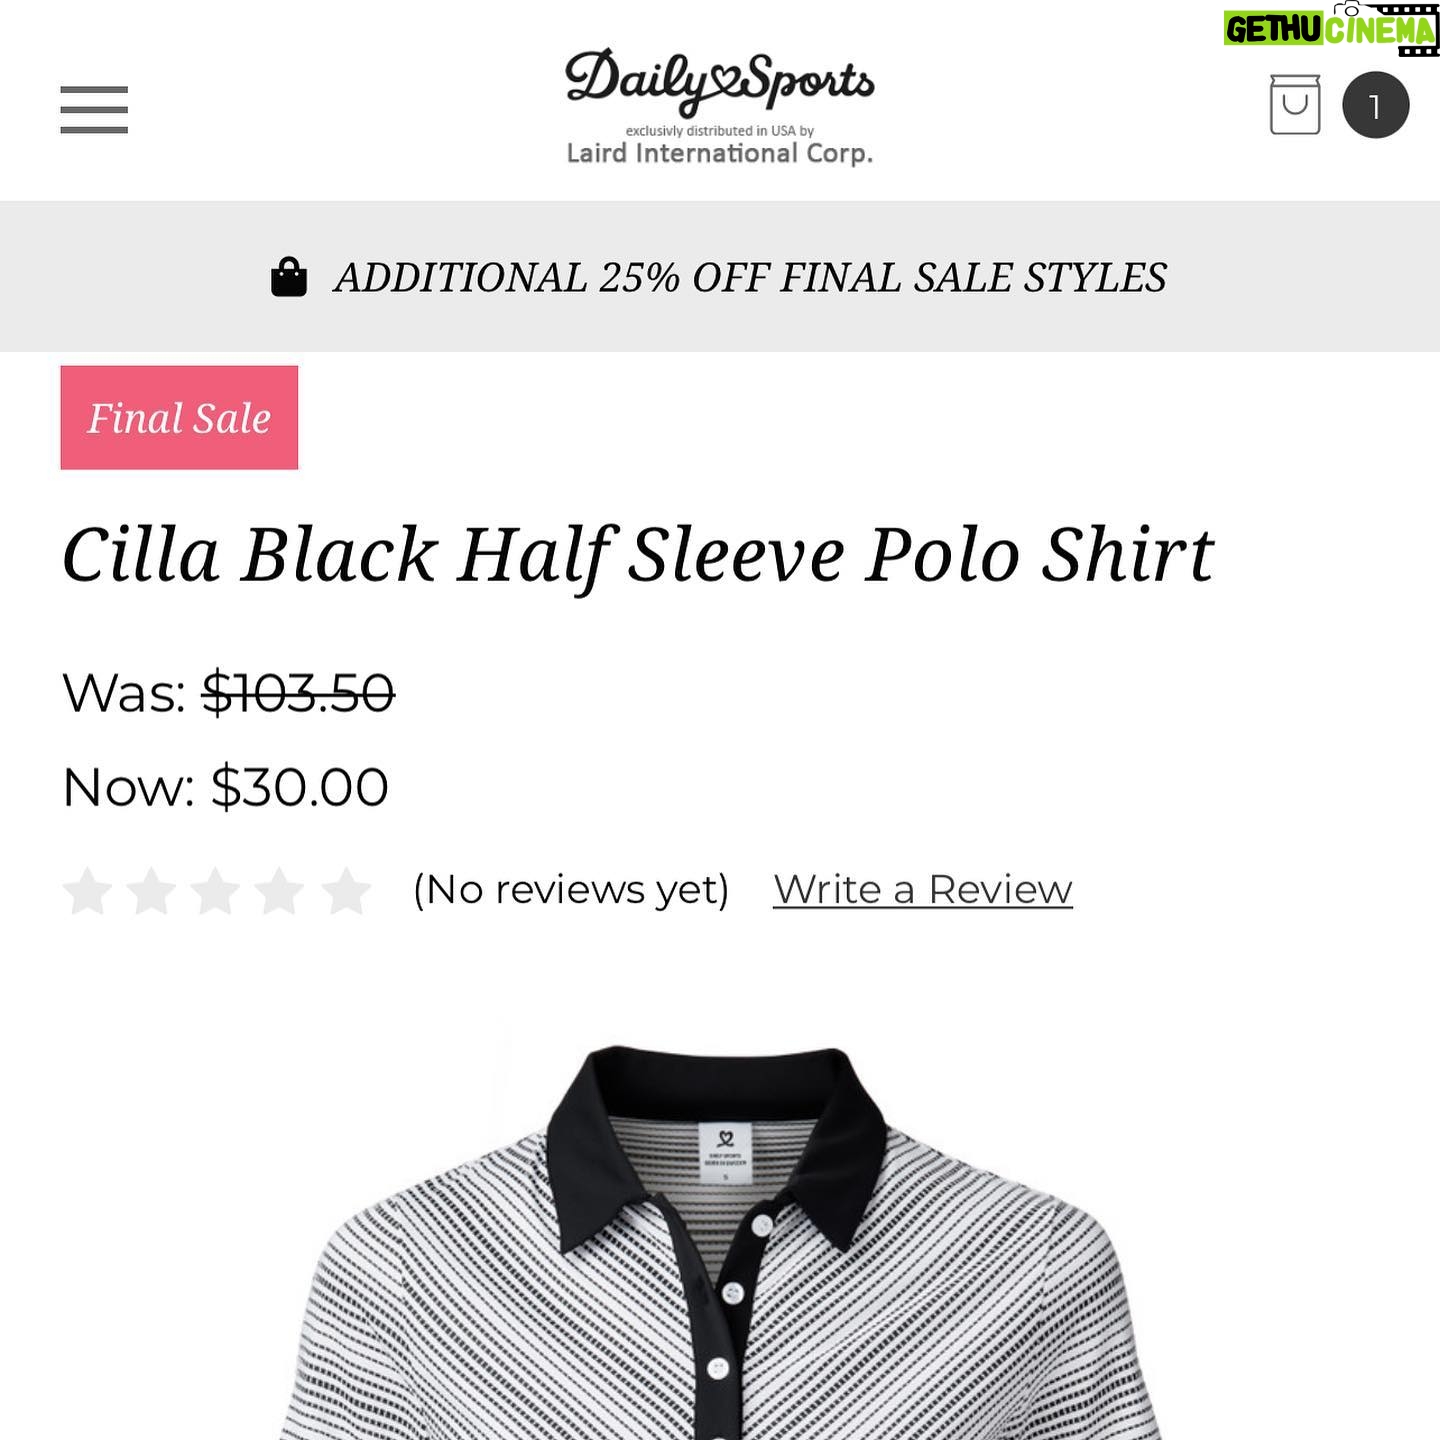The width and height of the screenshot is (1440, 1440).
Task: Select the third review star
Action: [x=216, y=890]
